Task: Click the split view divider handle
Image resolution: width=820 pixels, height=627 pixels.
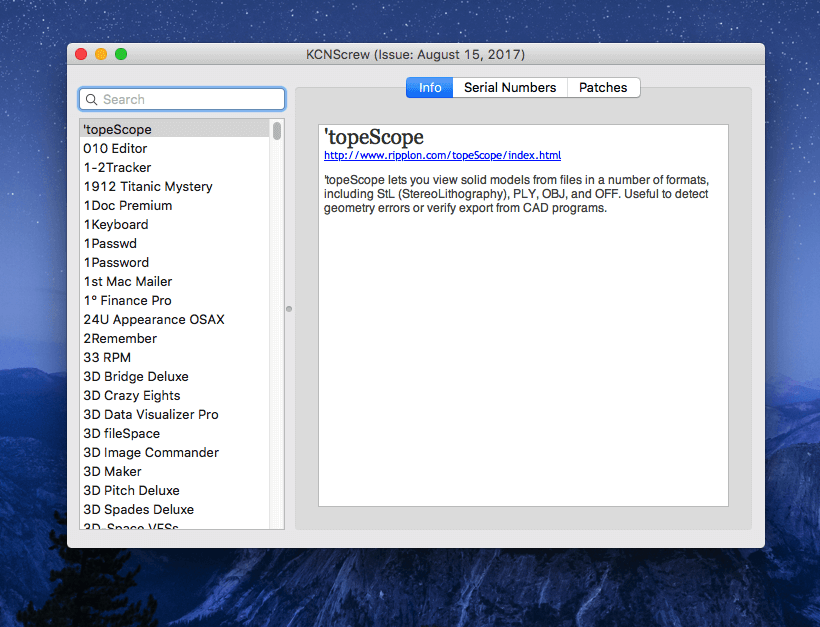Action: point(289,309)
